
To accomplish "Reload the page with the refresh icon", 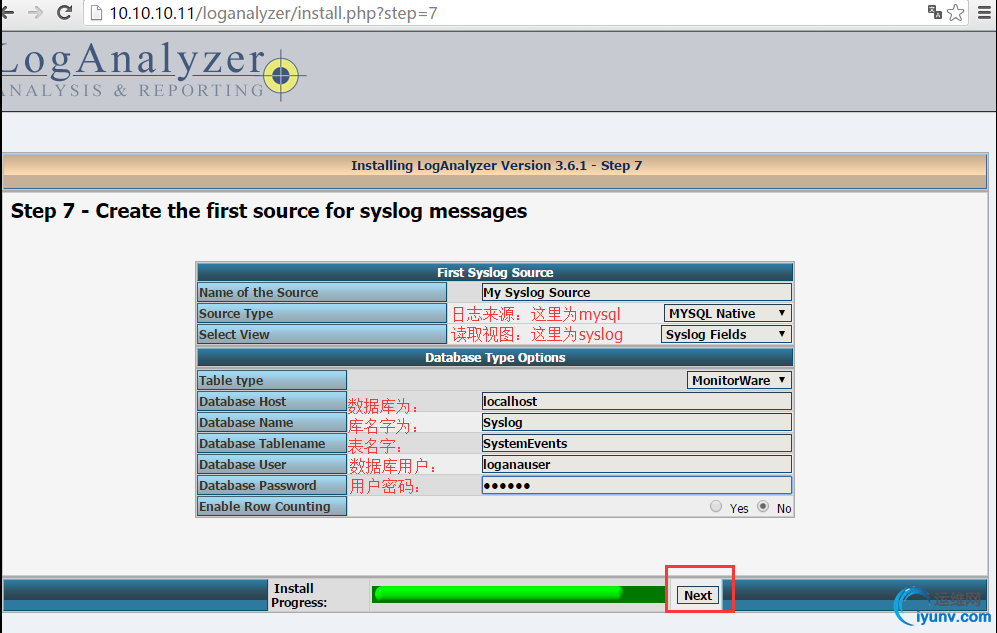I will (64, 12).
